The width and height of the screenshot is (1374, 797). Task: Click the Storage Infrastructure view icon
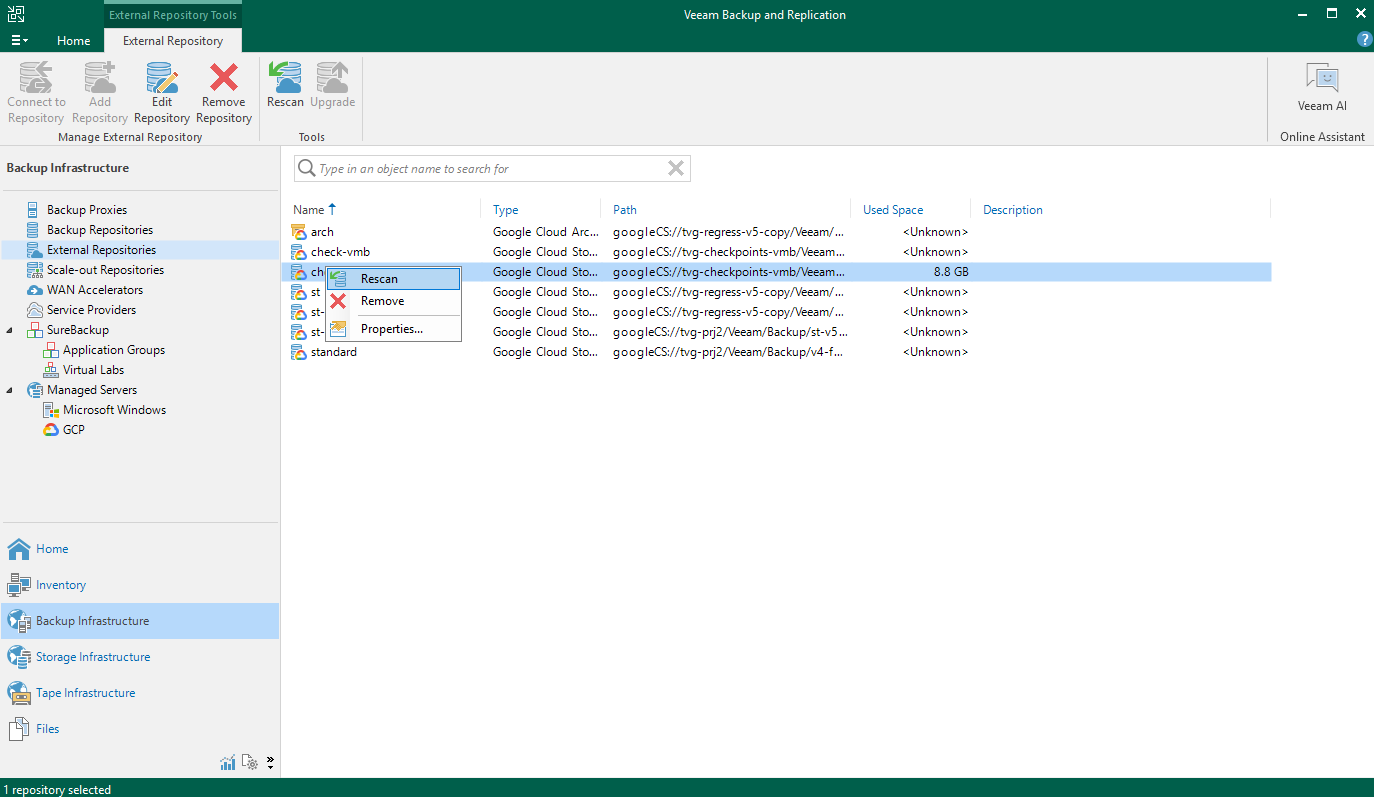pyautogui.click(x=19, y=657)
